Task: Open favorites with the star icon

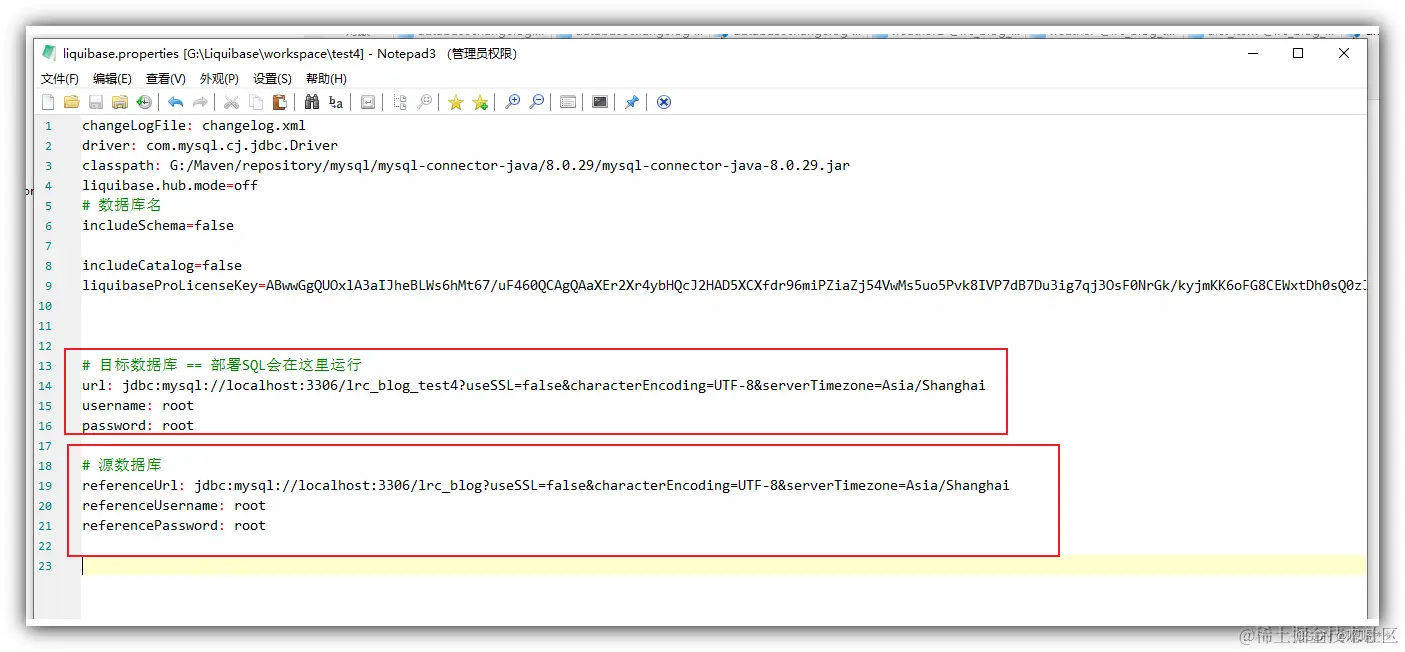Action: 455,102
